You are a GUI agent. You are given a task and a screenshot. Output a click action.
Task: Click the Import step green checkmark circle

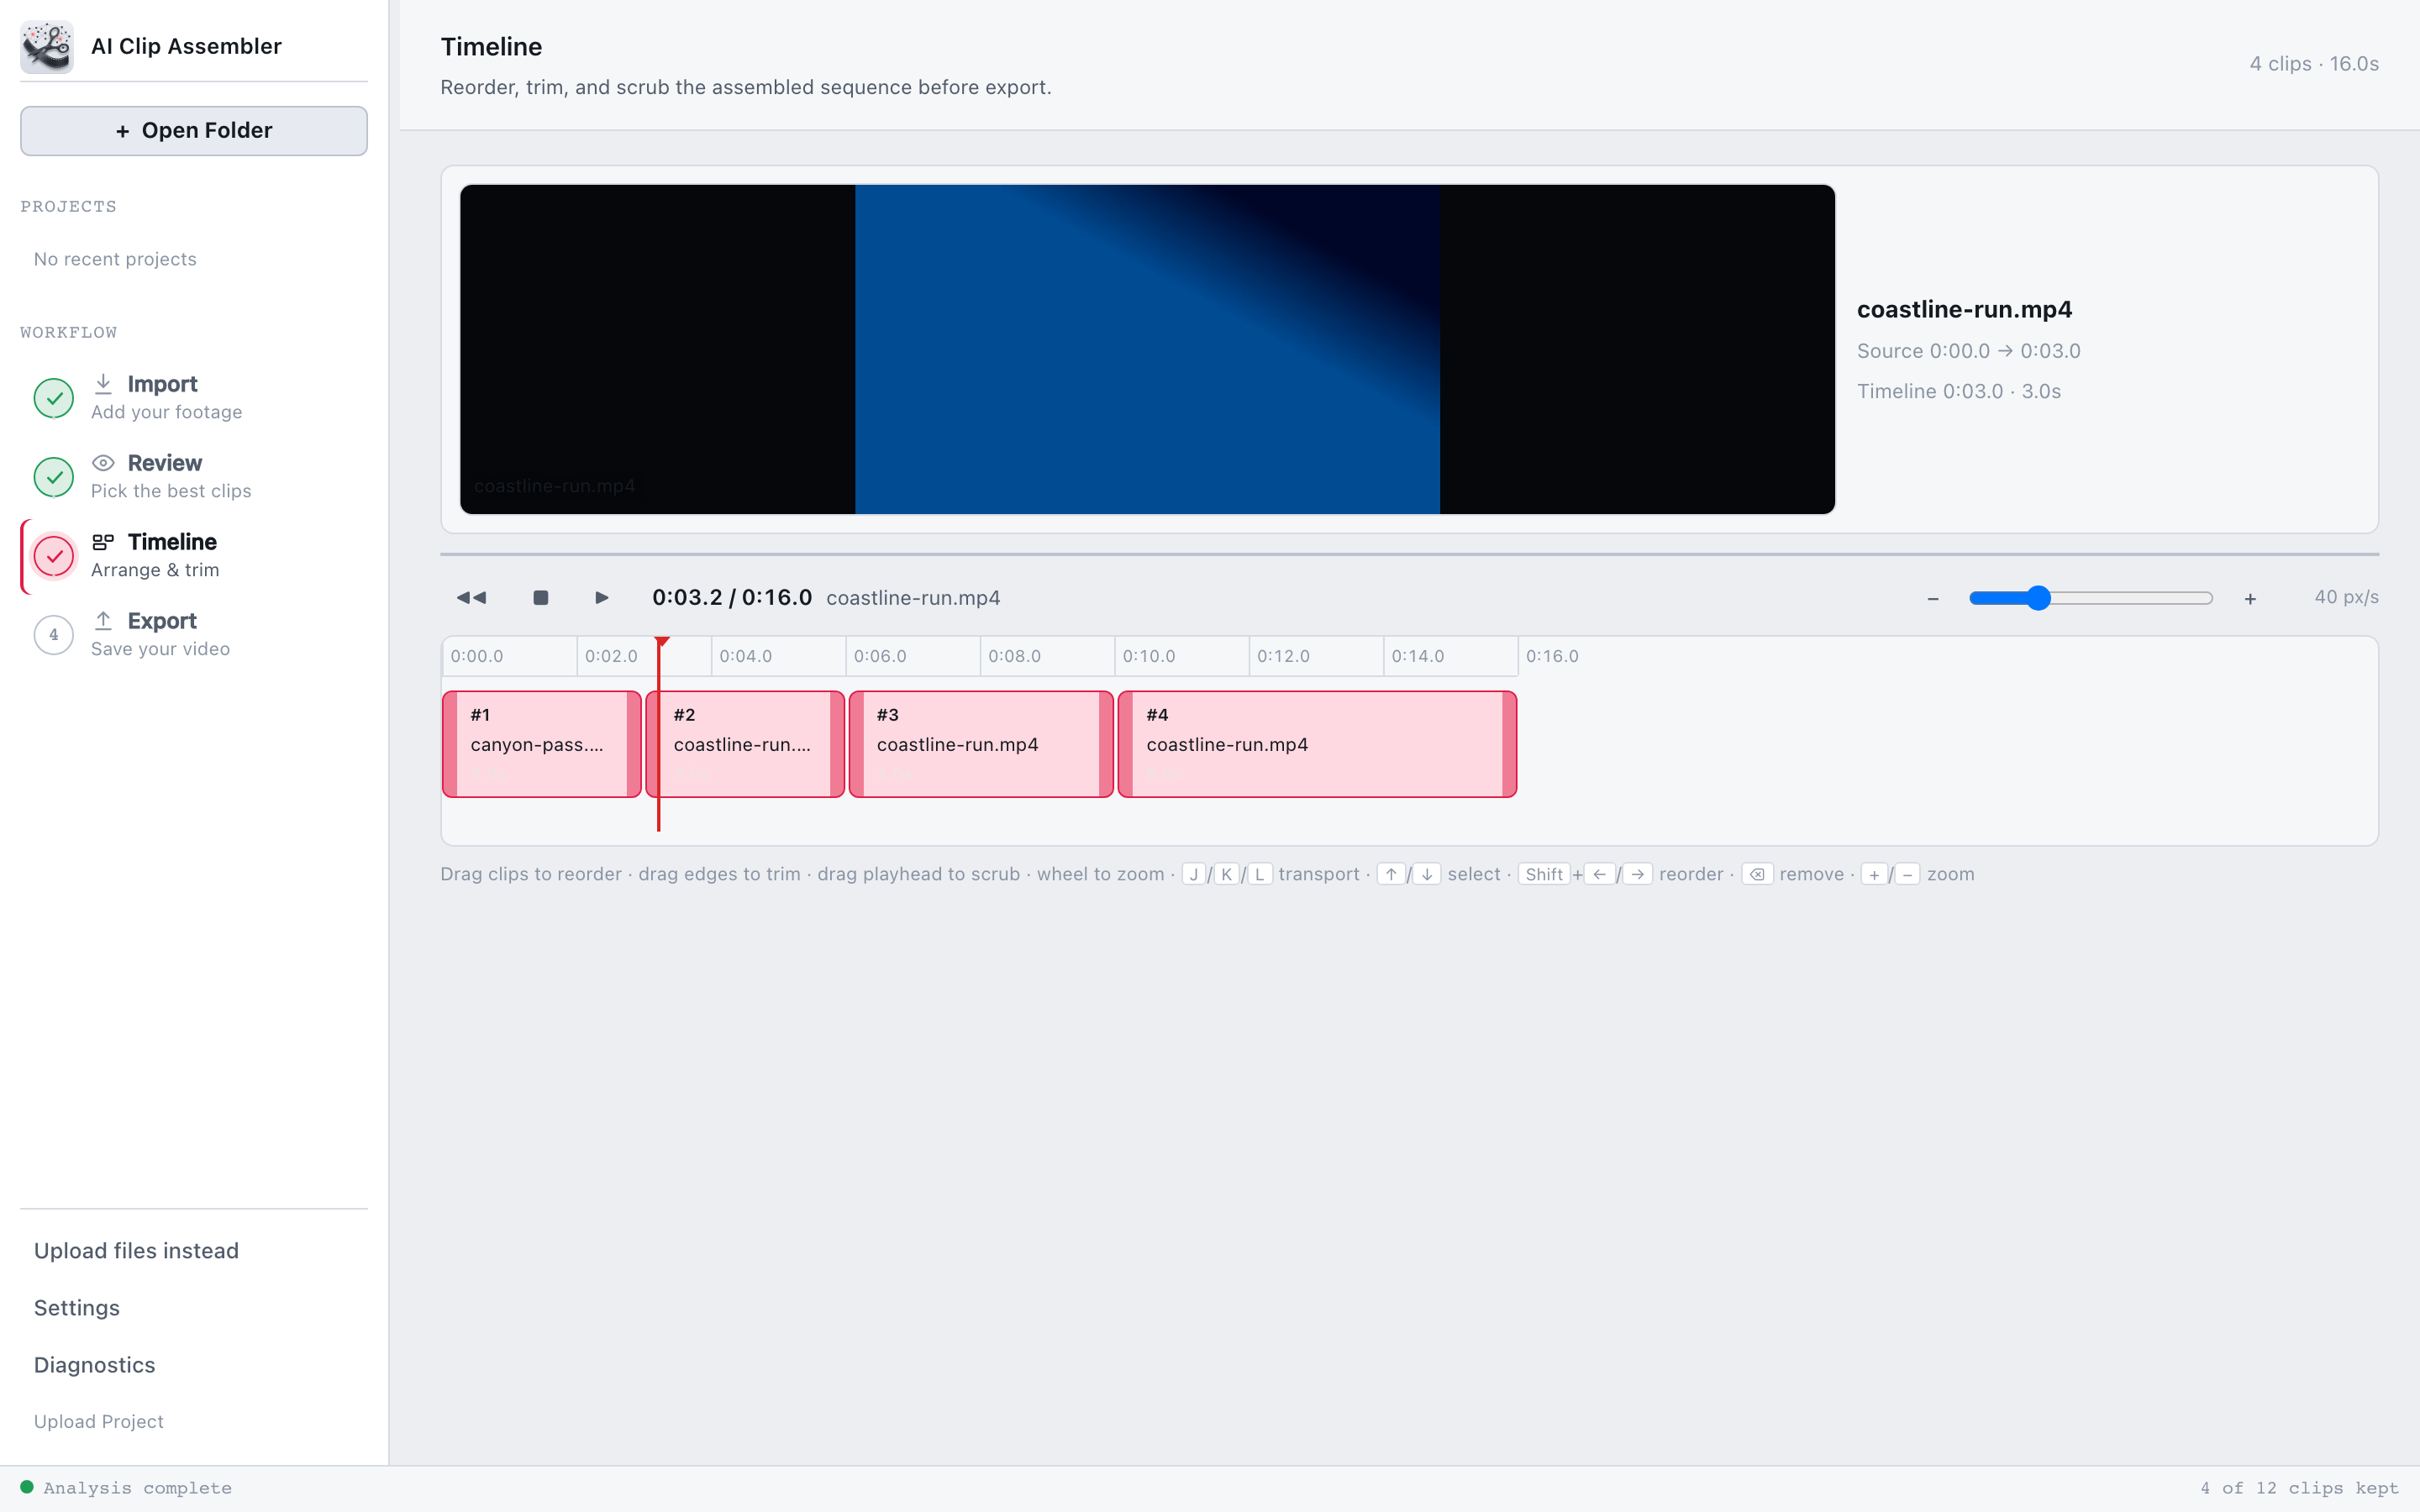coord(54,398)
